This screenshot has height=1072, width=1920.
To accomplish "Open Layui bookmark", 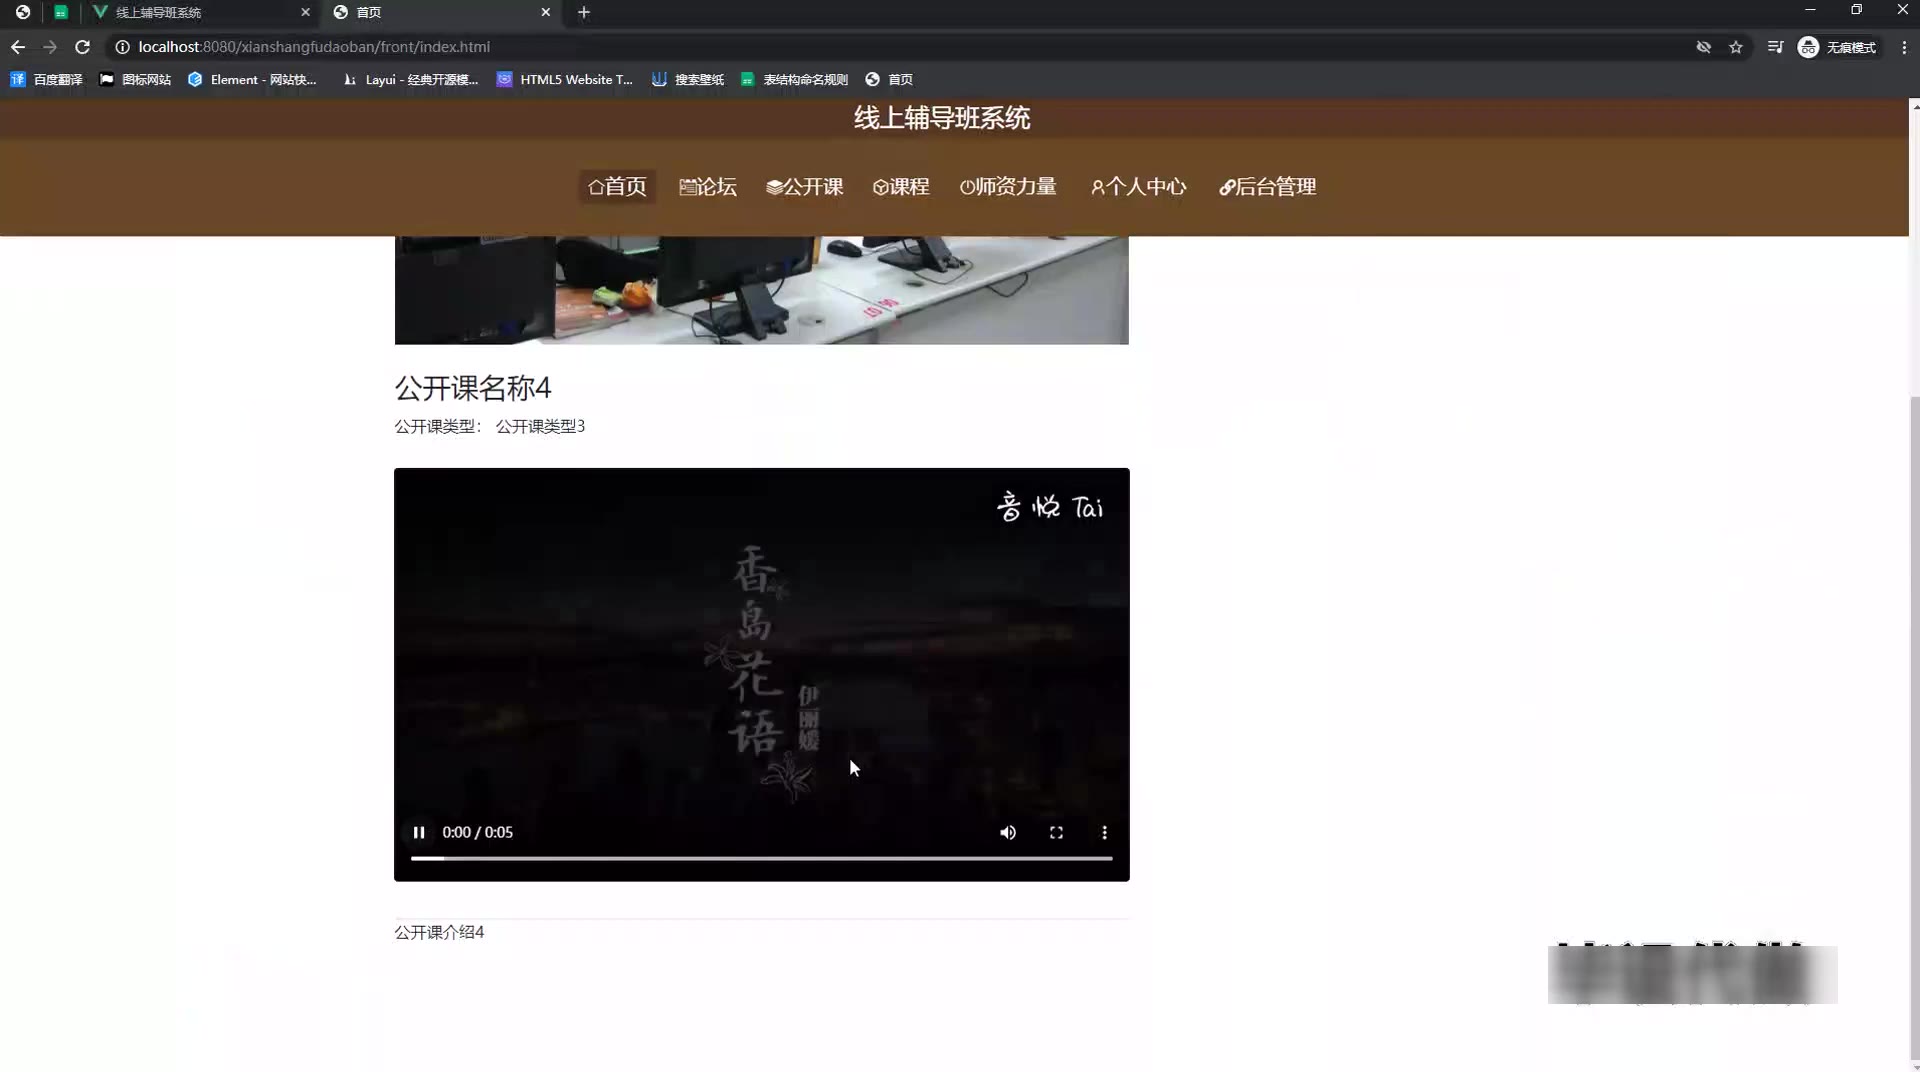I will pos(410,80).
